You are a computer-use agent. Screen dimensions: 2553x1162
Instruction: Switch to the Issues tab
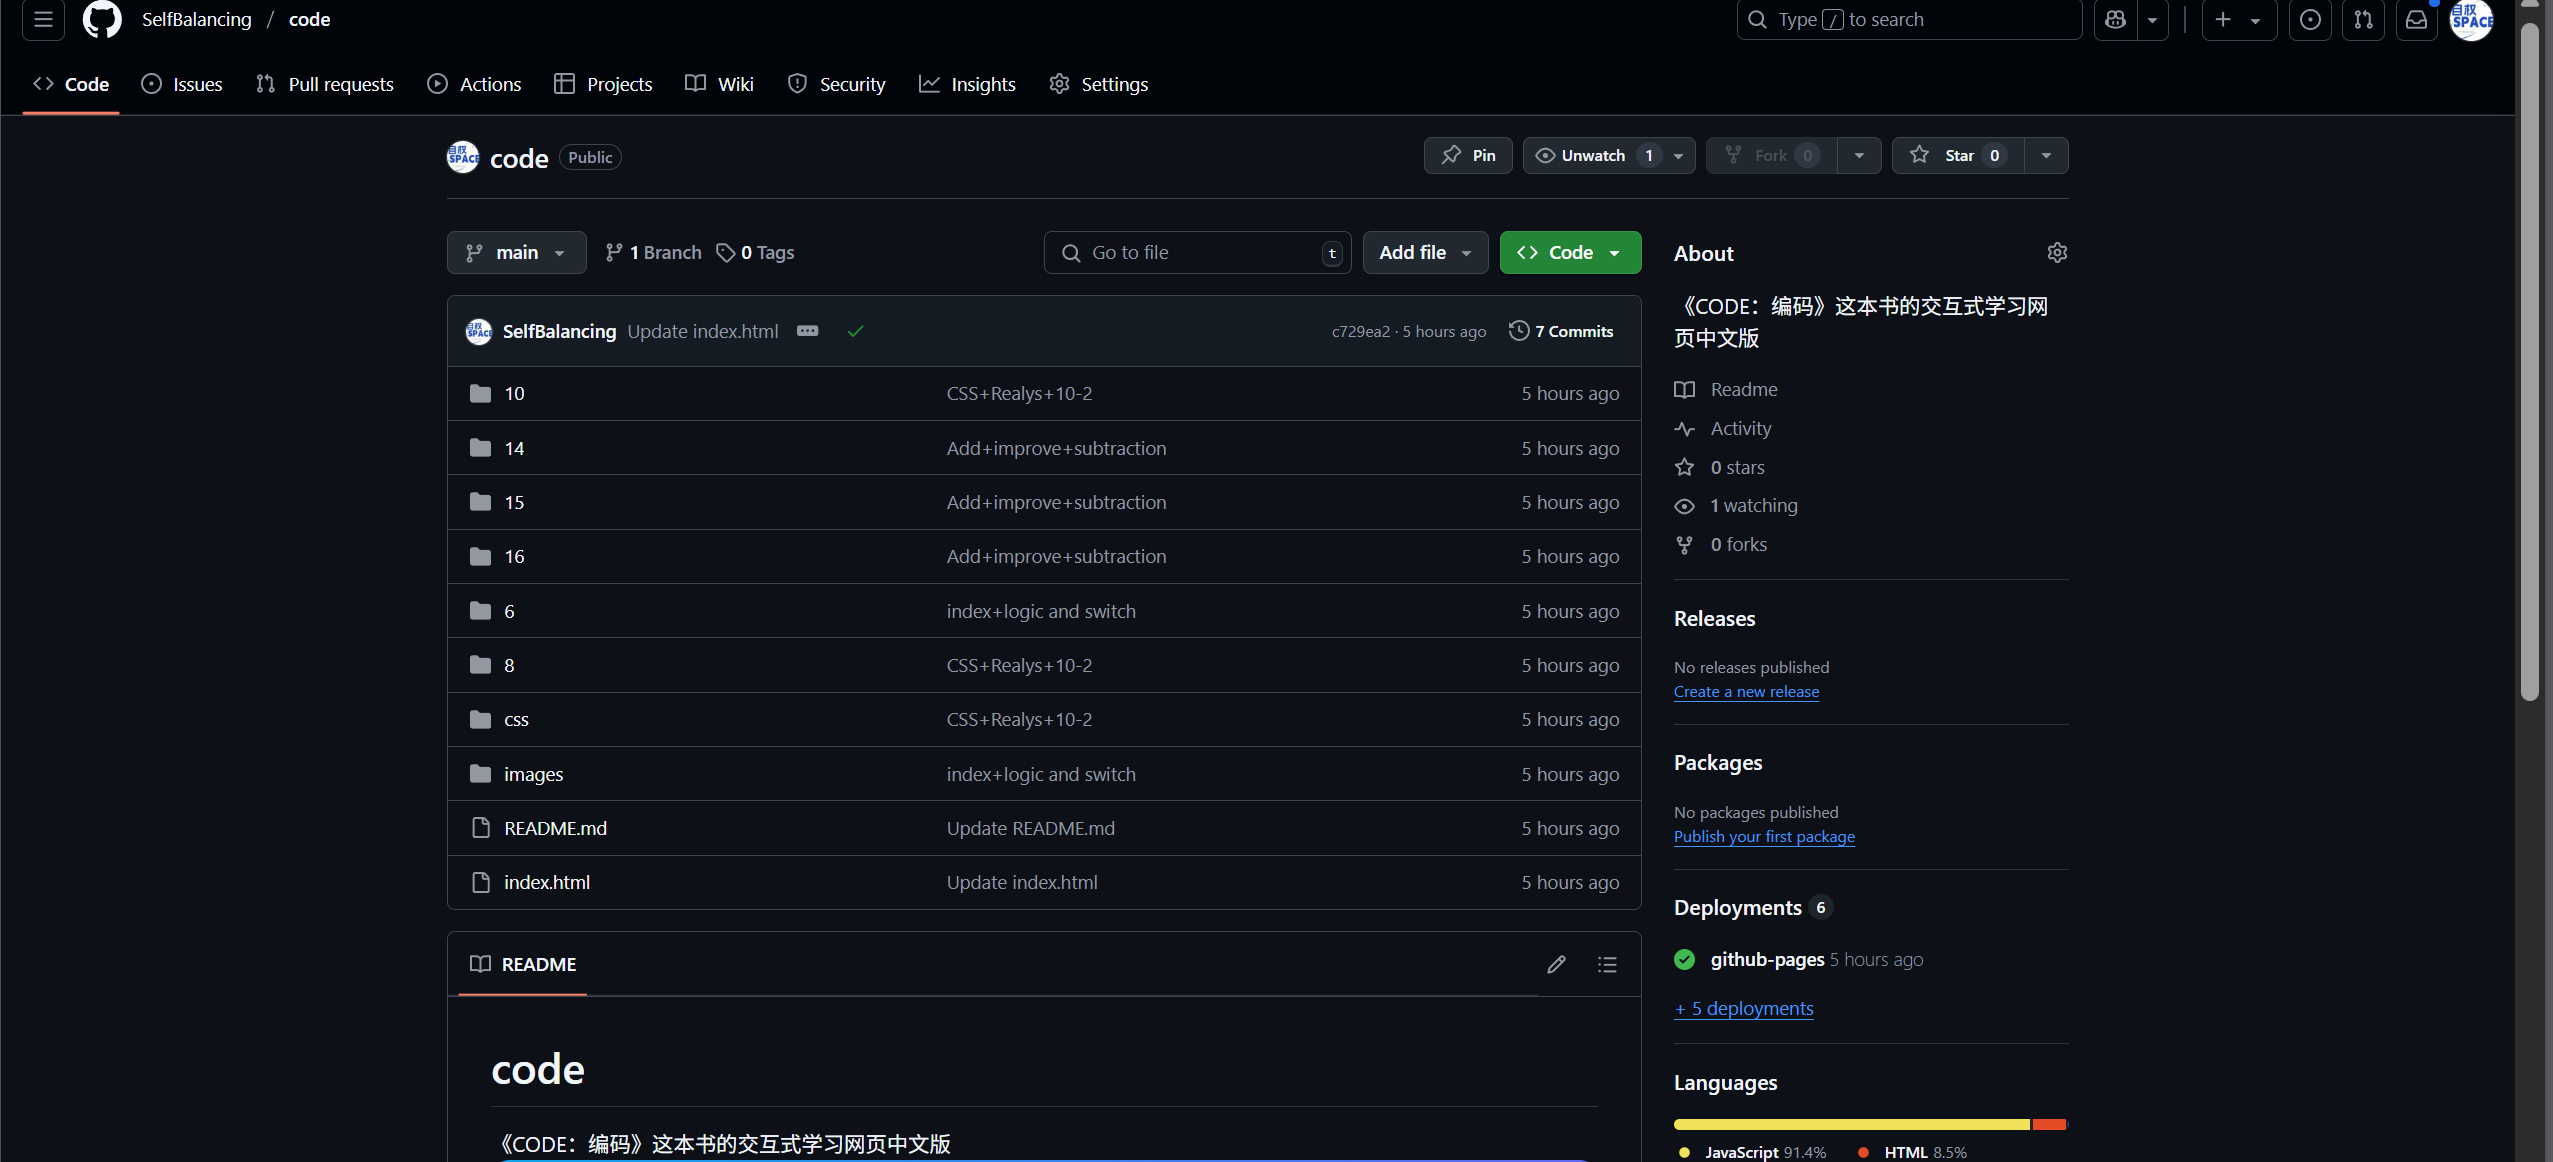click(182, 84)
